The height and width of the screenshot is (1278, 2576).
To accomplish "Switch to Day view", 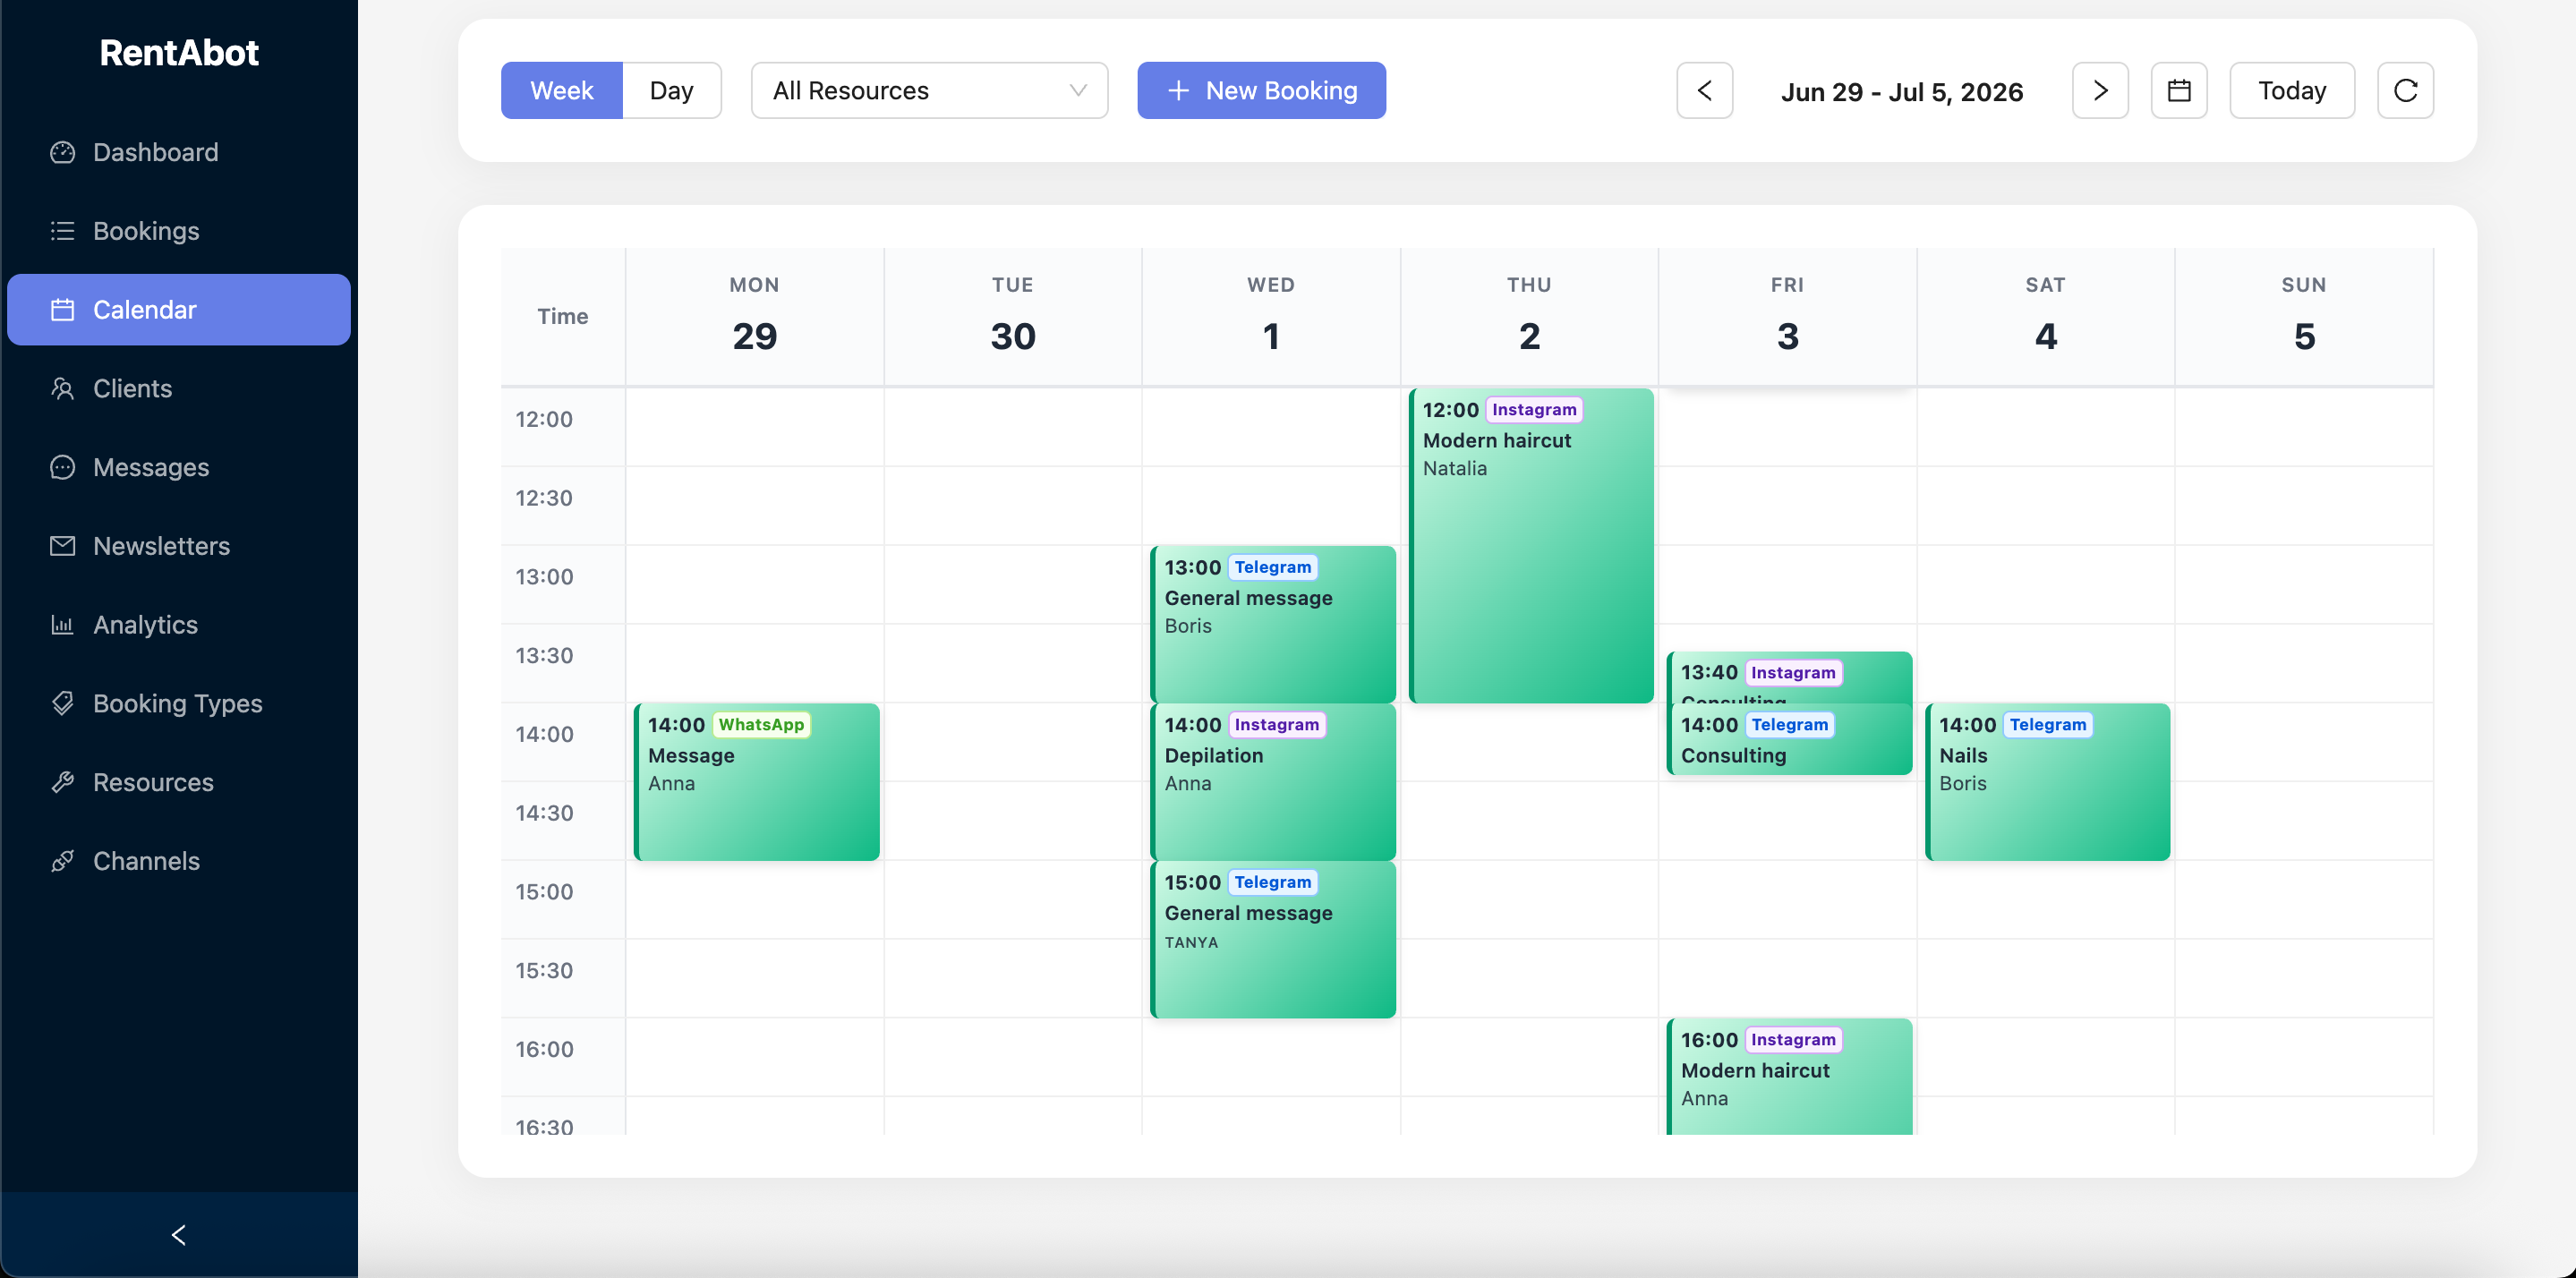I will [x=672, y=91].
